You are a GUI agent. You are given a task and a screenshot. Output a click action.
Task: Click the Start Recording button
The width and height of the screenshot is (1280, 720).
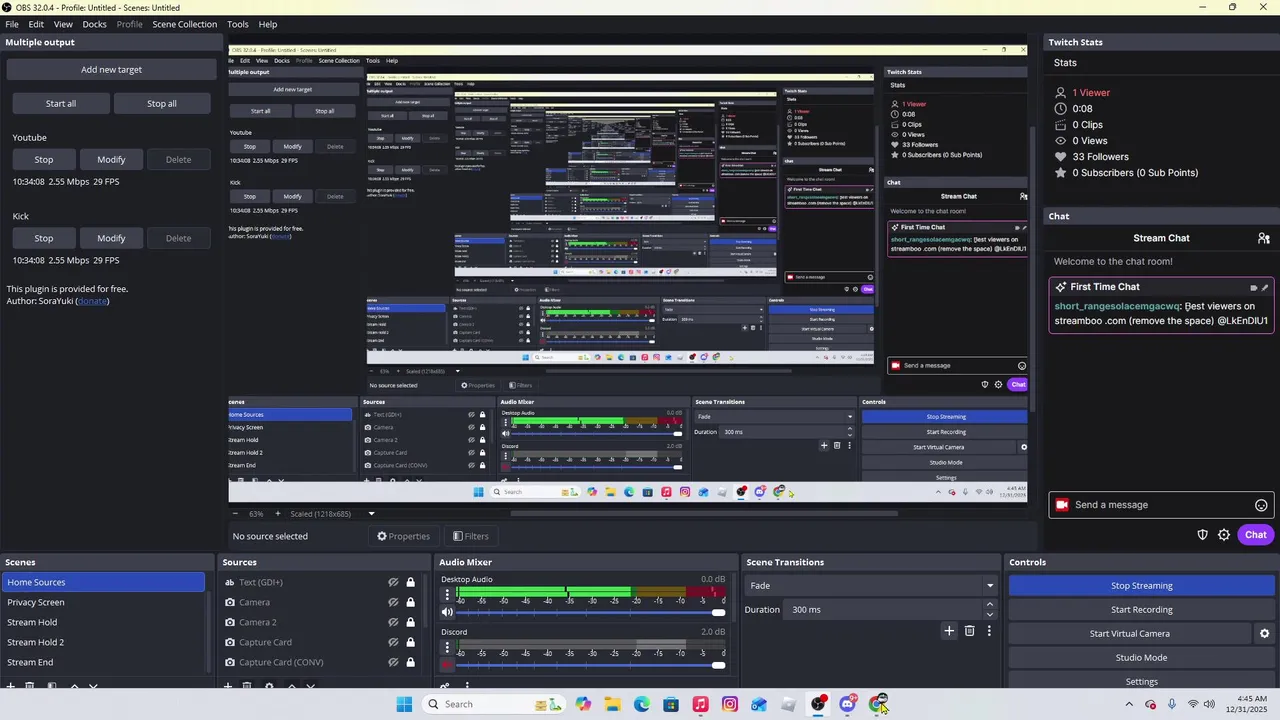pyautogui.click(x=1141, y=610)
